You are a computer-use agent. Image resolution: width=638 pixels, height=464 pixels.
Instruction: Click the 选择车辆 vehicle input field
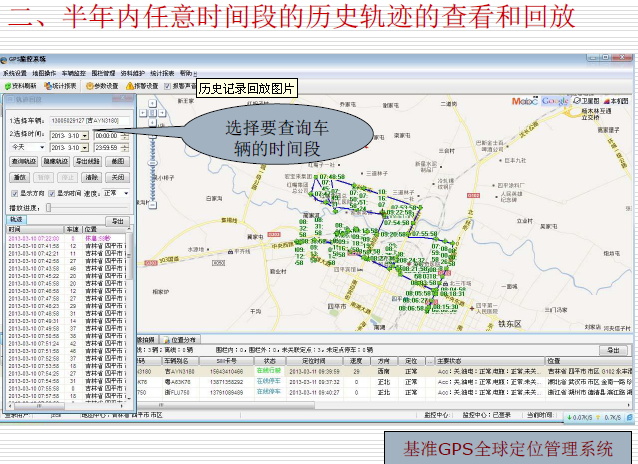90,121
